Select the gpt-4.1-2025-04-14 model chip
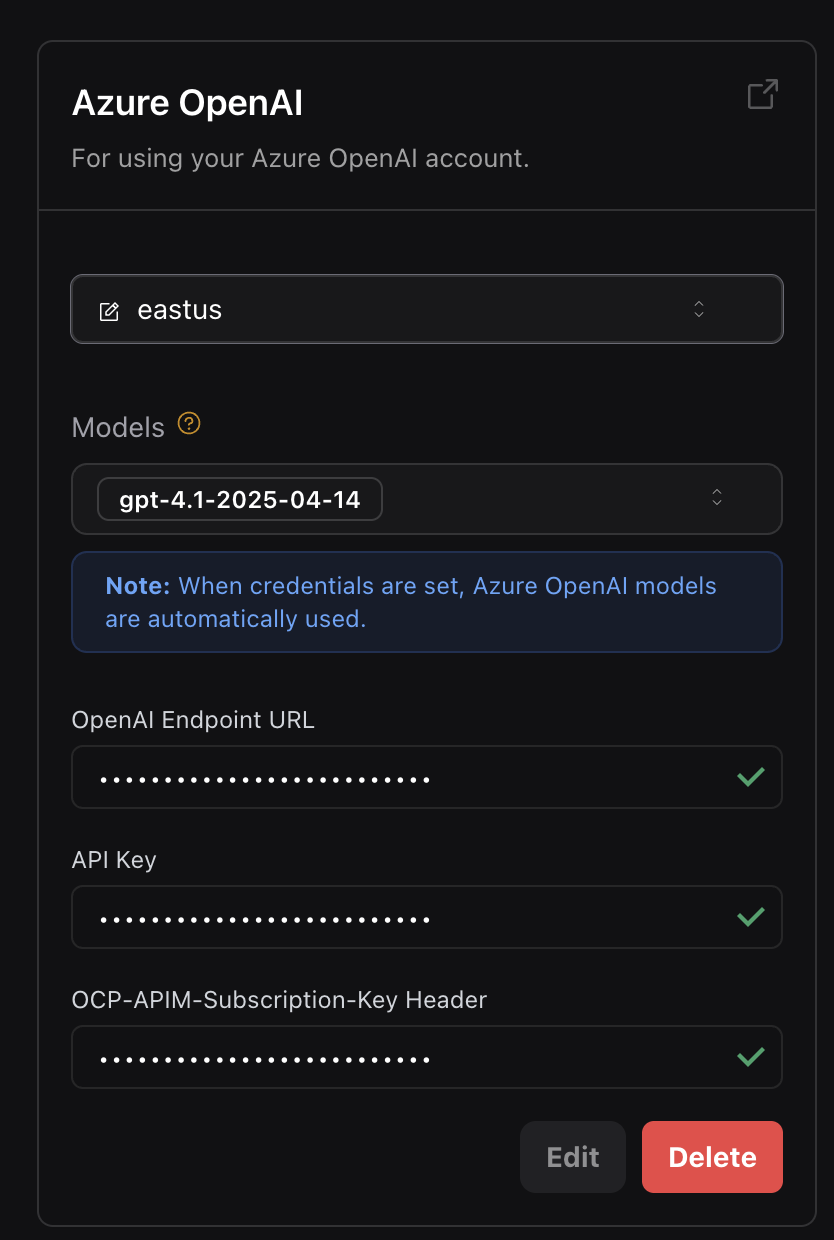Image resolution: width=834 pixels, height=1240 pixels. [239, 498]
